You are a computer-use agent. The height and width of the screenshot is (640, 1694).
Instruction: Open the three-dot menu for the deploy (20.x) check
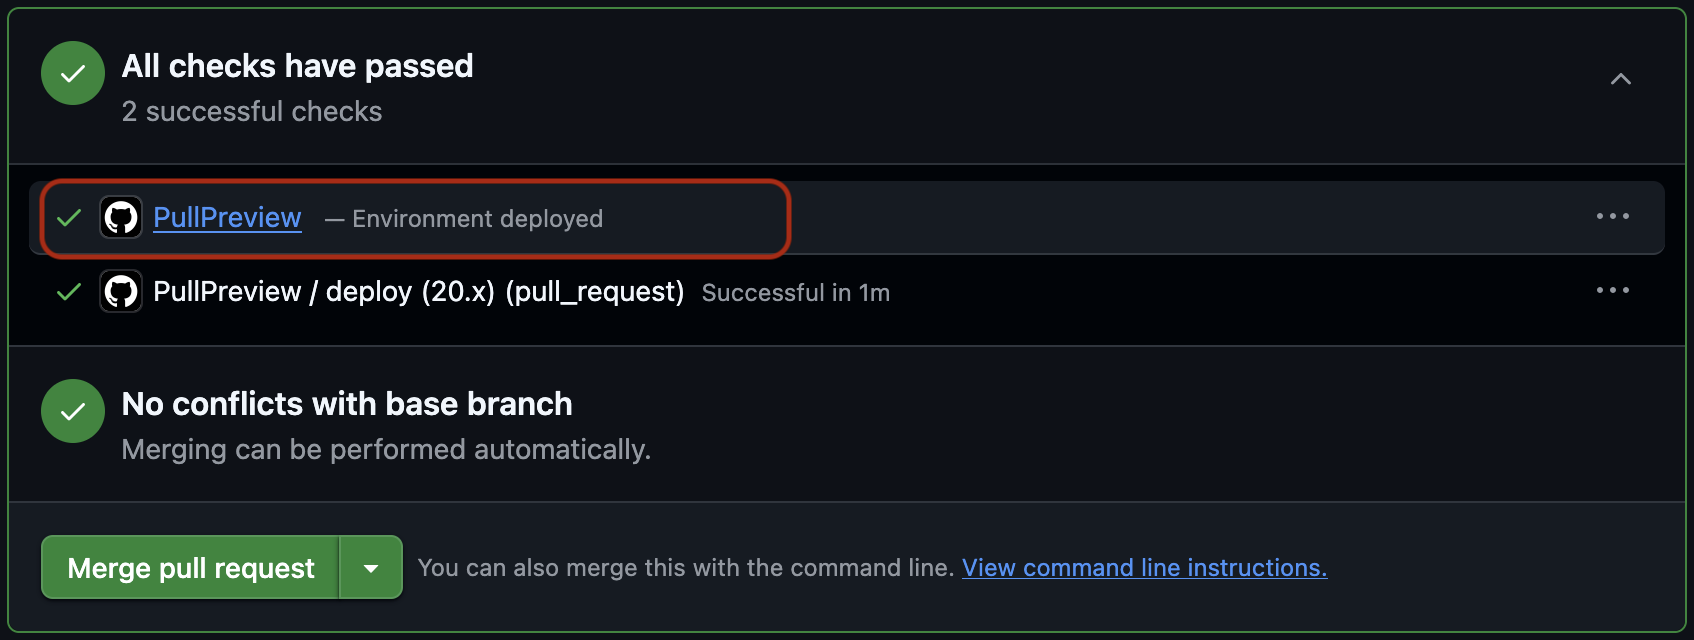point(1612,290)
